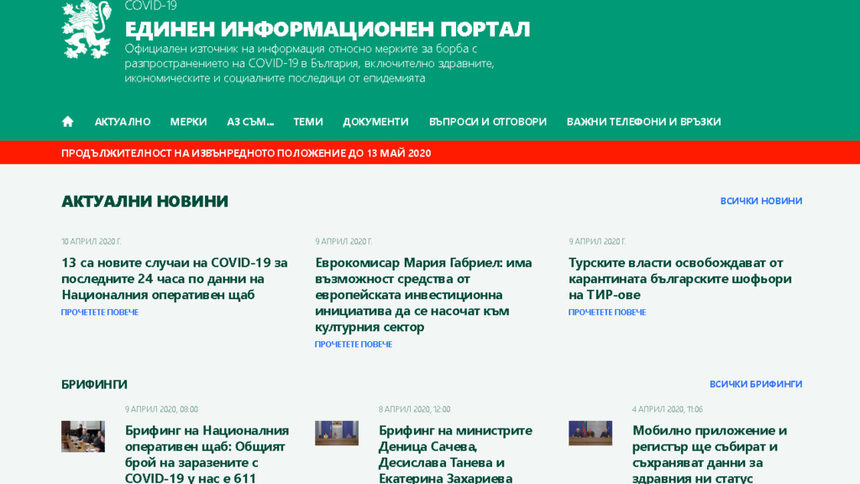Open headline about 13 new COVID-19 cases
Image resolution: width=860 pixels, height=484 pixels.
175,278
